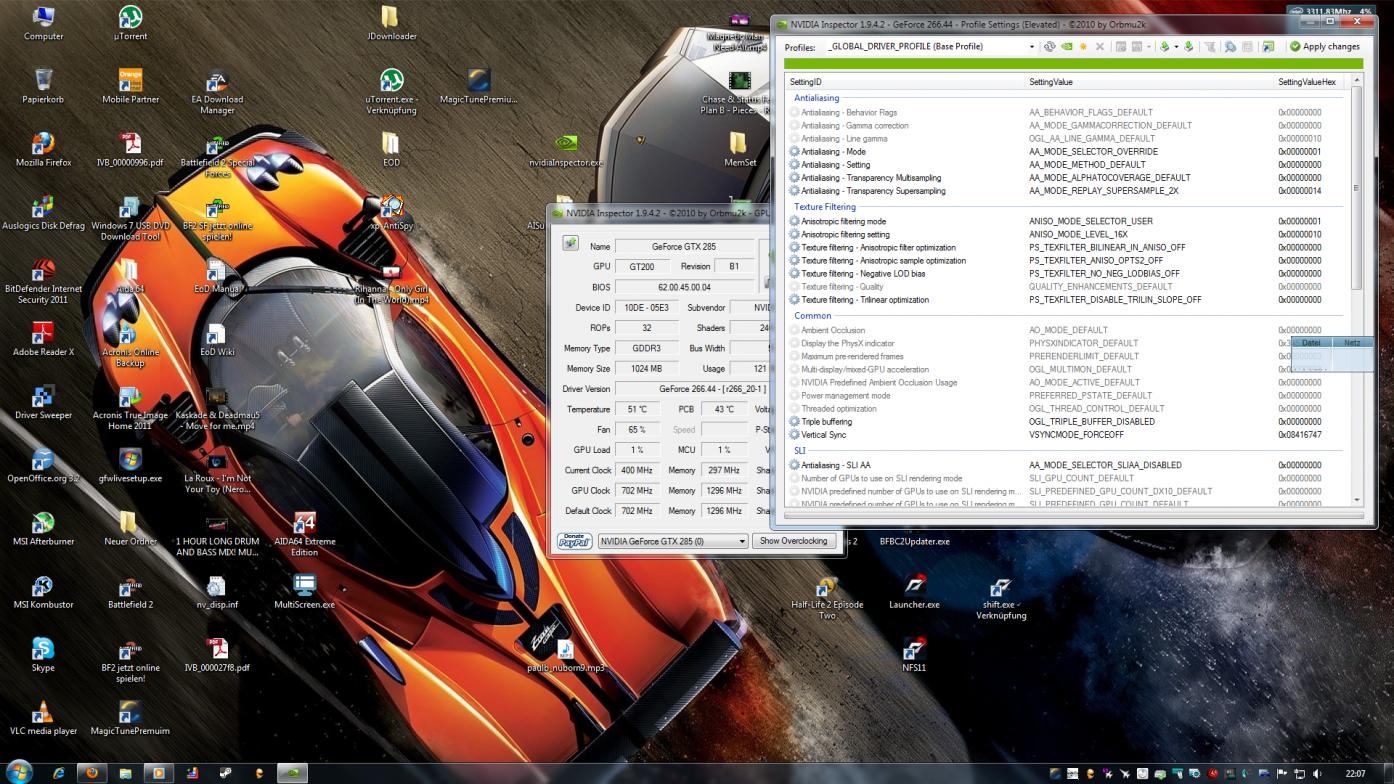
Task: Toggle gear icon for Anisotropic filtering mode
Action: coord(795,222)
